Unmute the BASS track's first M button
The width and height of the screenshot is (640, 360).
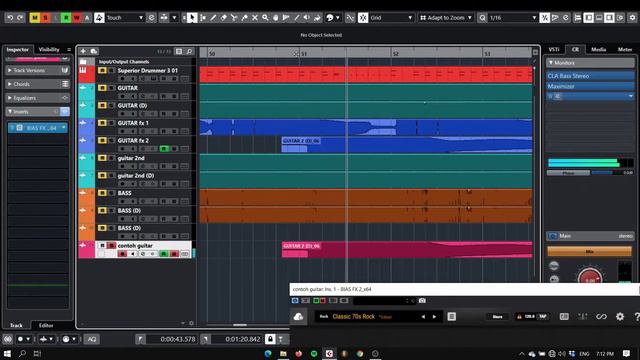[102, 193]
